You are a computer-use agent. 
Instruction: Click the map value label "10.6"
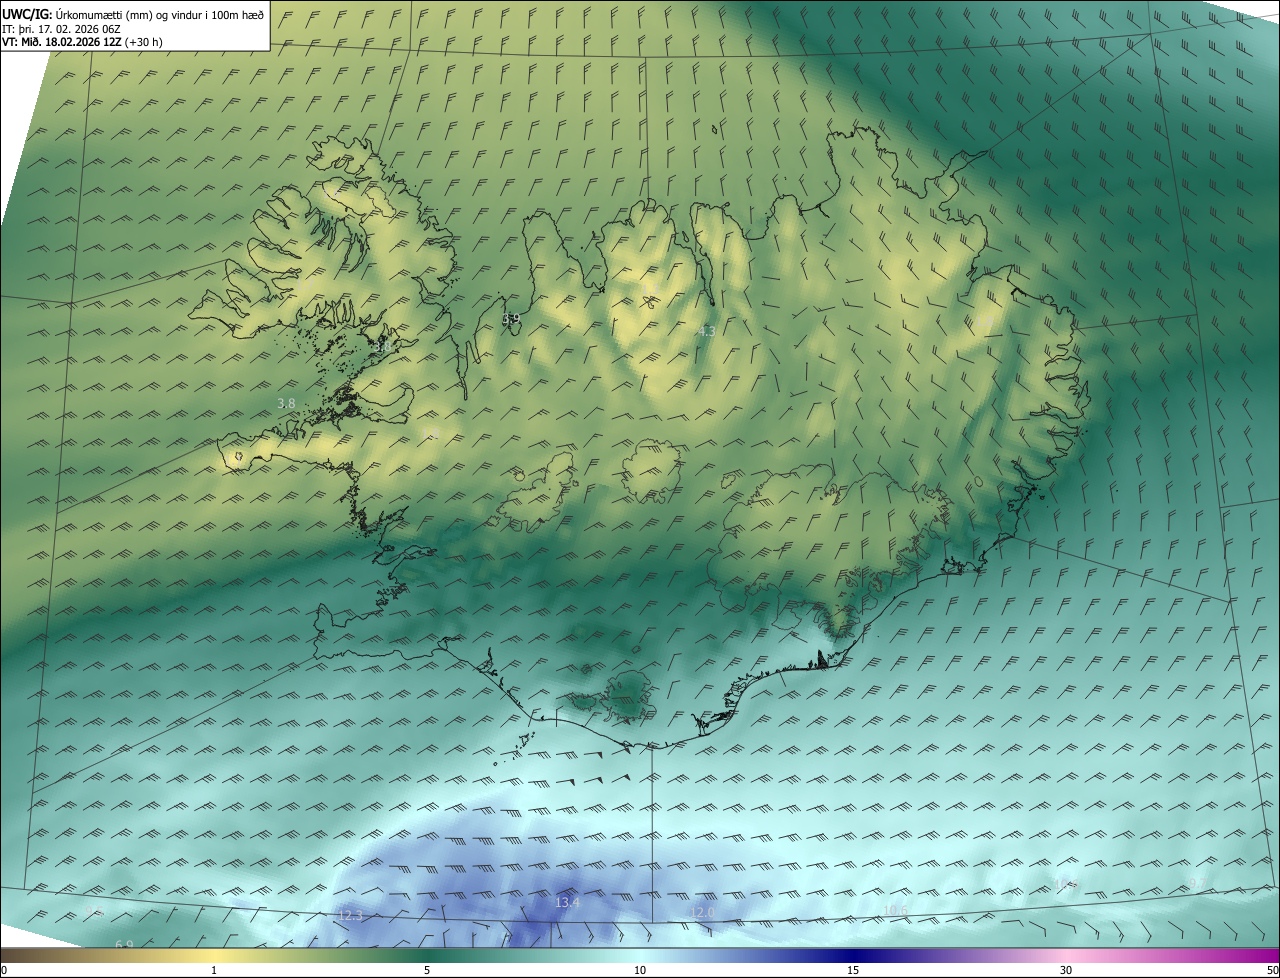click(x=896, y=910)
